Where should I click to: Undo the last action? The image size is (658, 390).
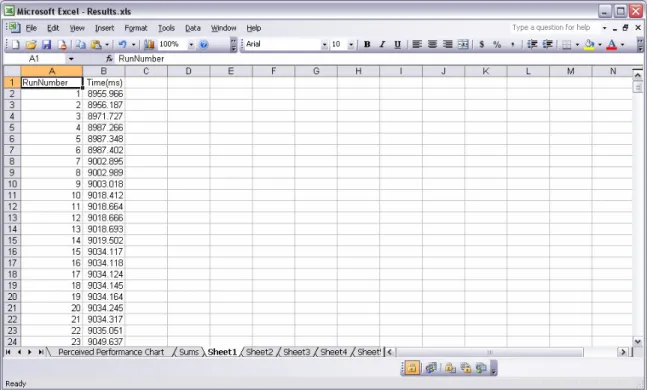(122, 44)
